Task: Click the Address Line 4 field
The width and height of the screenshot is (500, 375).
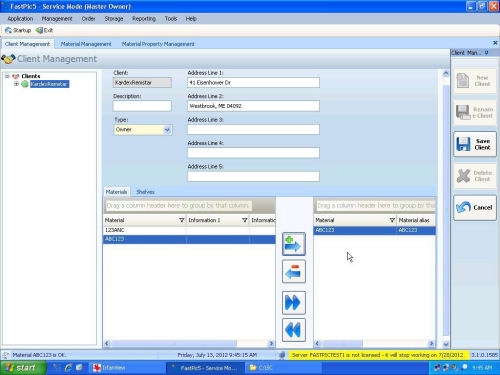Action: tap(253, 153)
